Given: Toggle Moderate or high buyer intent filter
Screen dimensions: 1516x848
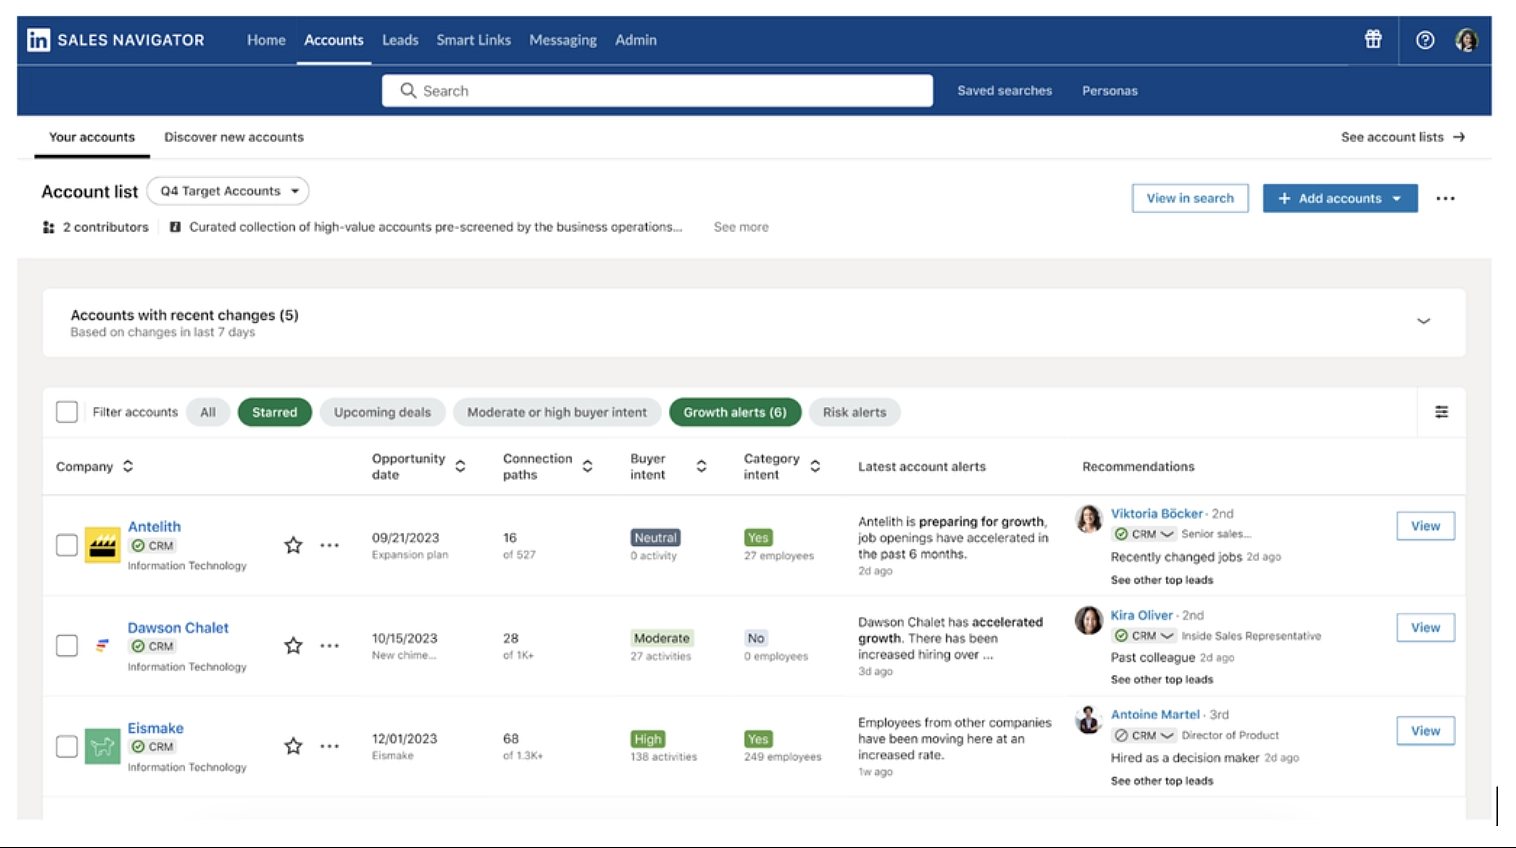Looking at the screenshot, I should click(x=557, y=412).
